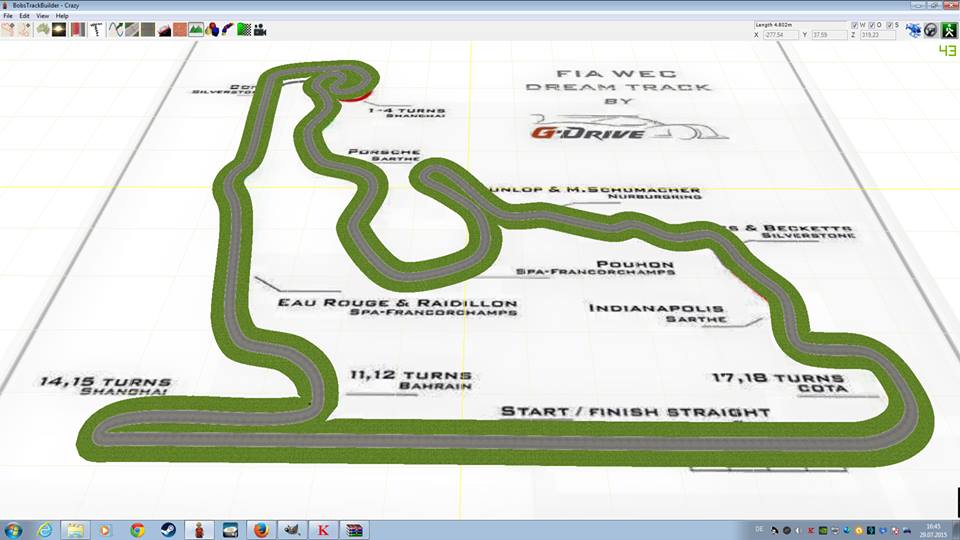Toggle the O checkbox
Viewport: 960px width, 540px height.
872,25
